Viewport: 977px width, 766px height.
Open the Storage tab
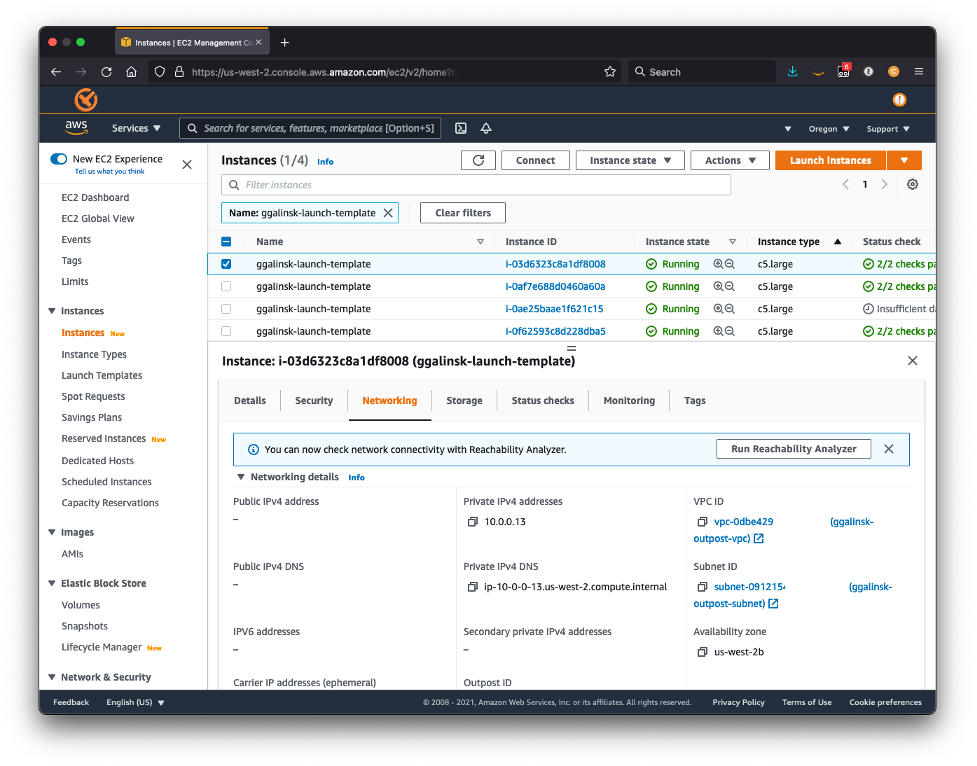click(464, 400)
